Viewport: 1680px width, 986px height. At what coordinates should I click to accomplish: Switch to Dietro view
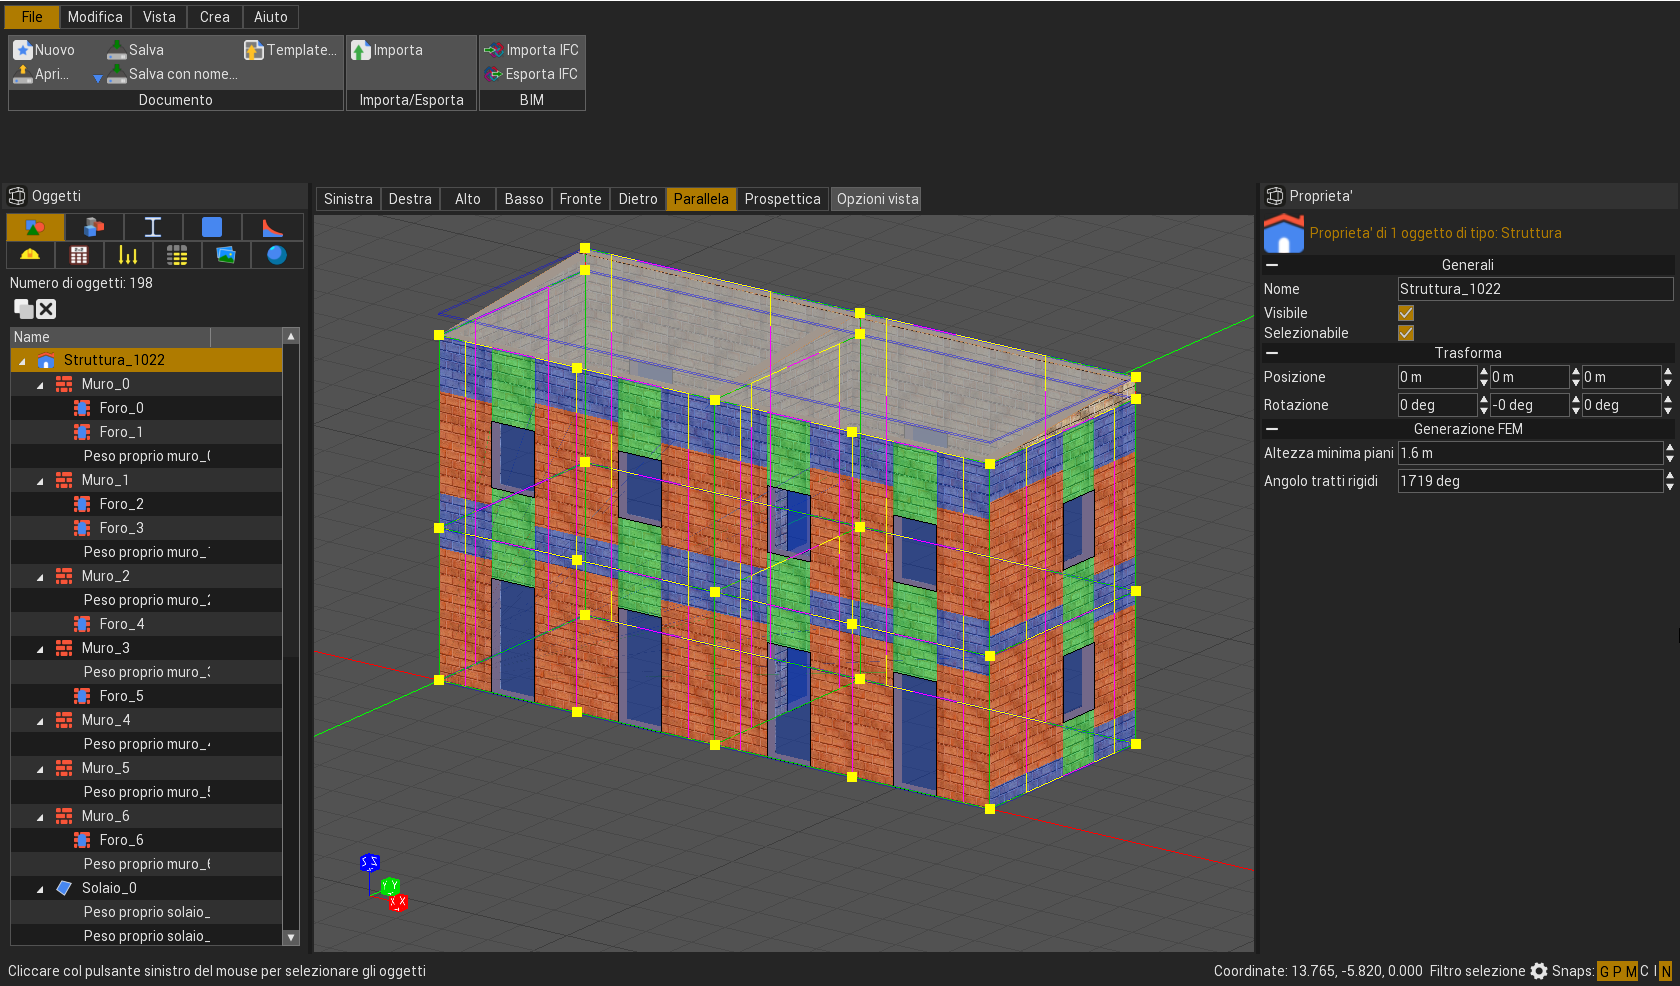pos(638,199)
